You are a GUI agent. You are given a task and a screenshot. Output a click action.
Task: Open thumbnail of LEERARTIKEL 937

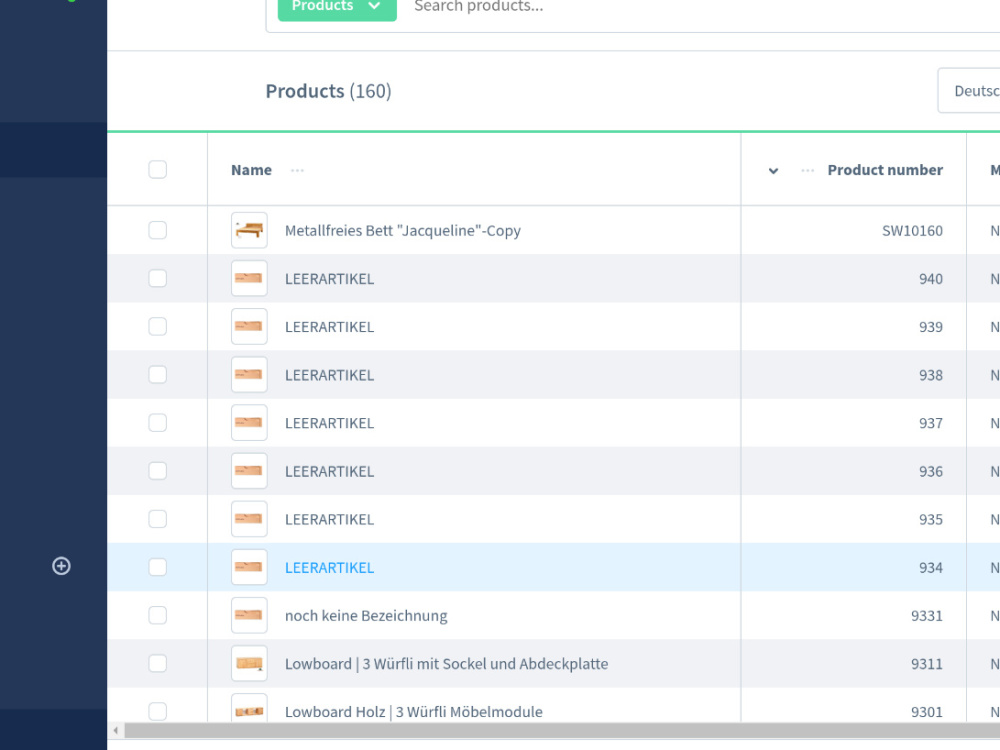click(249, 423)
